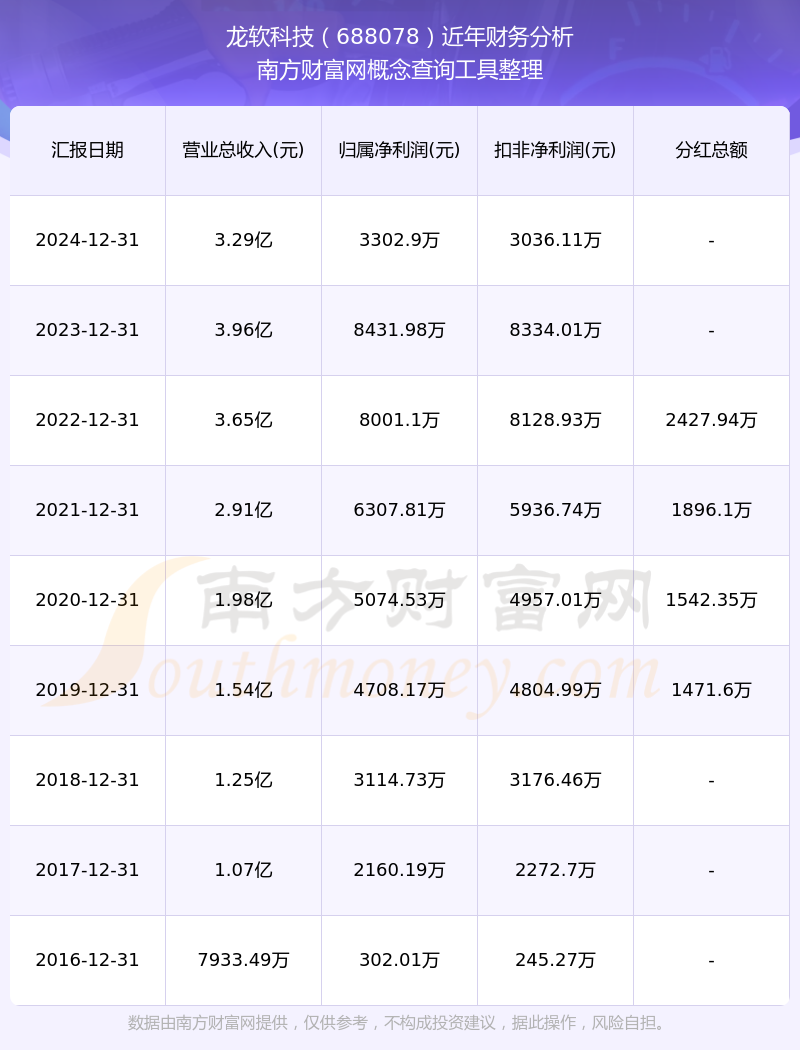Click the 2427.94万 dividend cell
This screenshot has height=1050, width=800.
coord(711,420)
